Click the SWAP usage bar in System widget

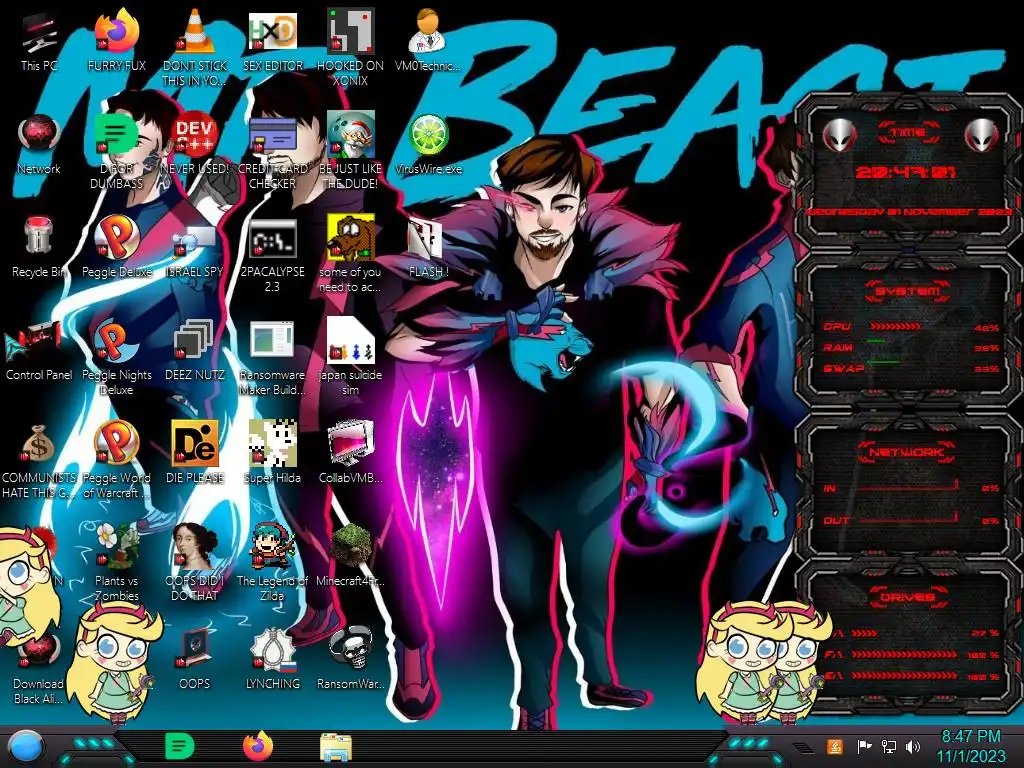[883, 362]
